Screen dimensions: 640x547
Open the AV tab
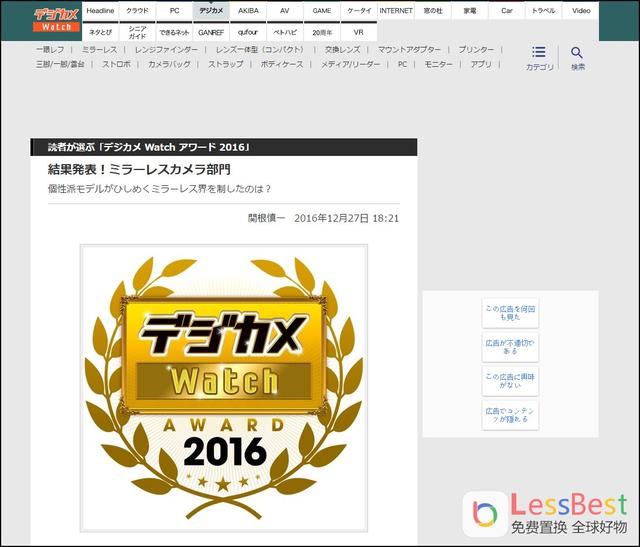click(x=285, y=11)
